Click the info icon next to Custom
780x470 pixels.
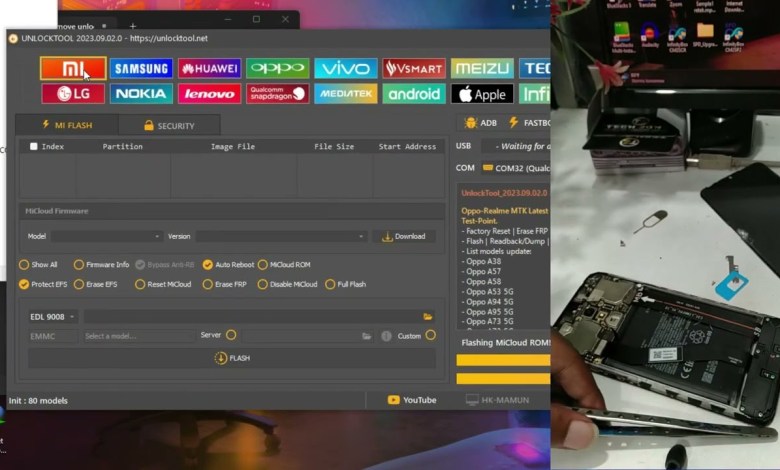[x=386, y=336]
